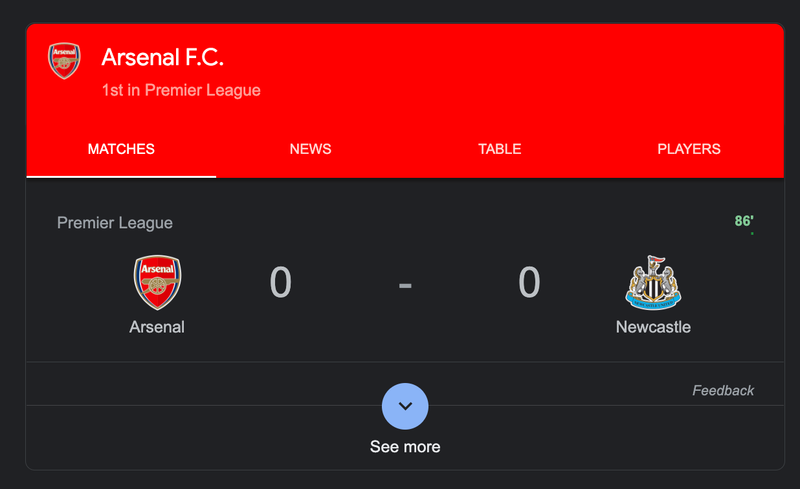800x489 pixels.
Task: Select the TABLE tab
Action: click(x=499, y=149)
